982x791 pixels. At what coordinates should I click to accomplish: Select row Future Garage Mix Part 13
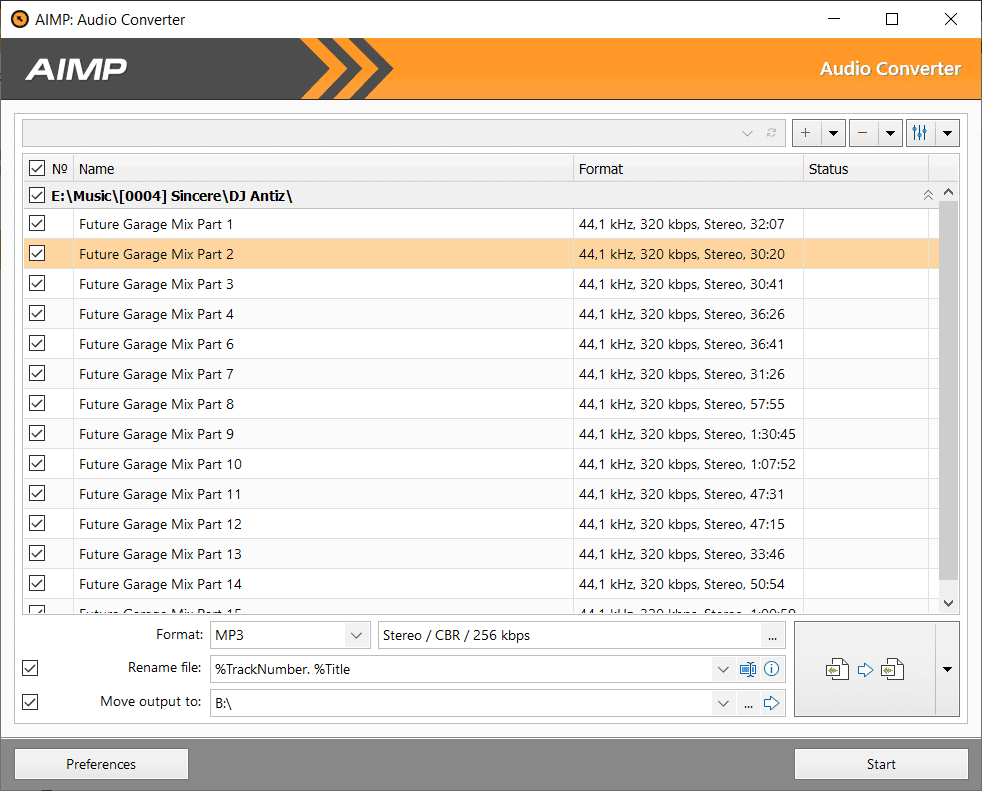(x=481, y=554)
